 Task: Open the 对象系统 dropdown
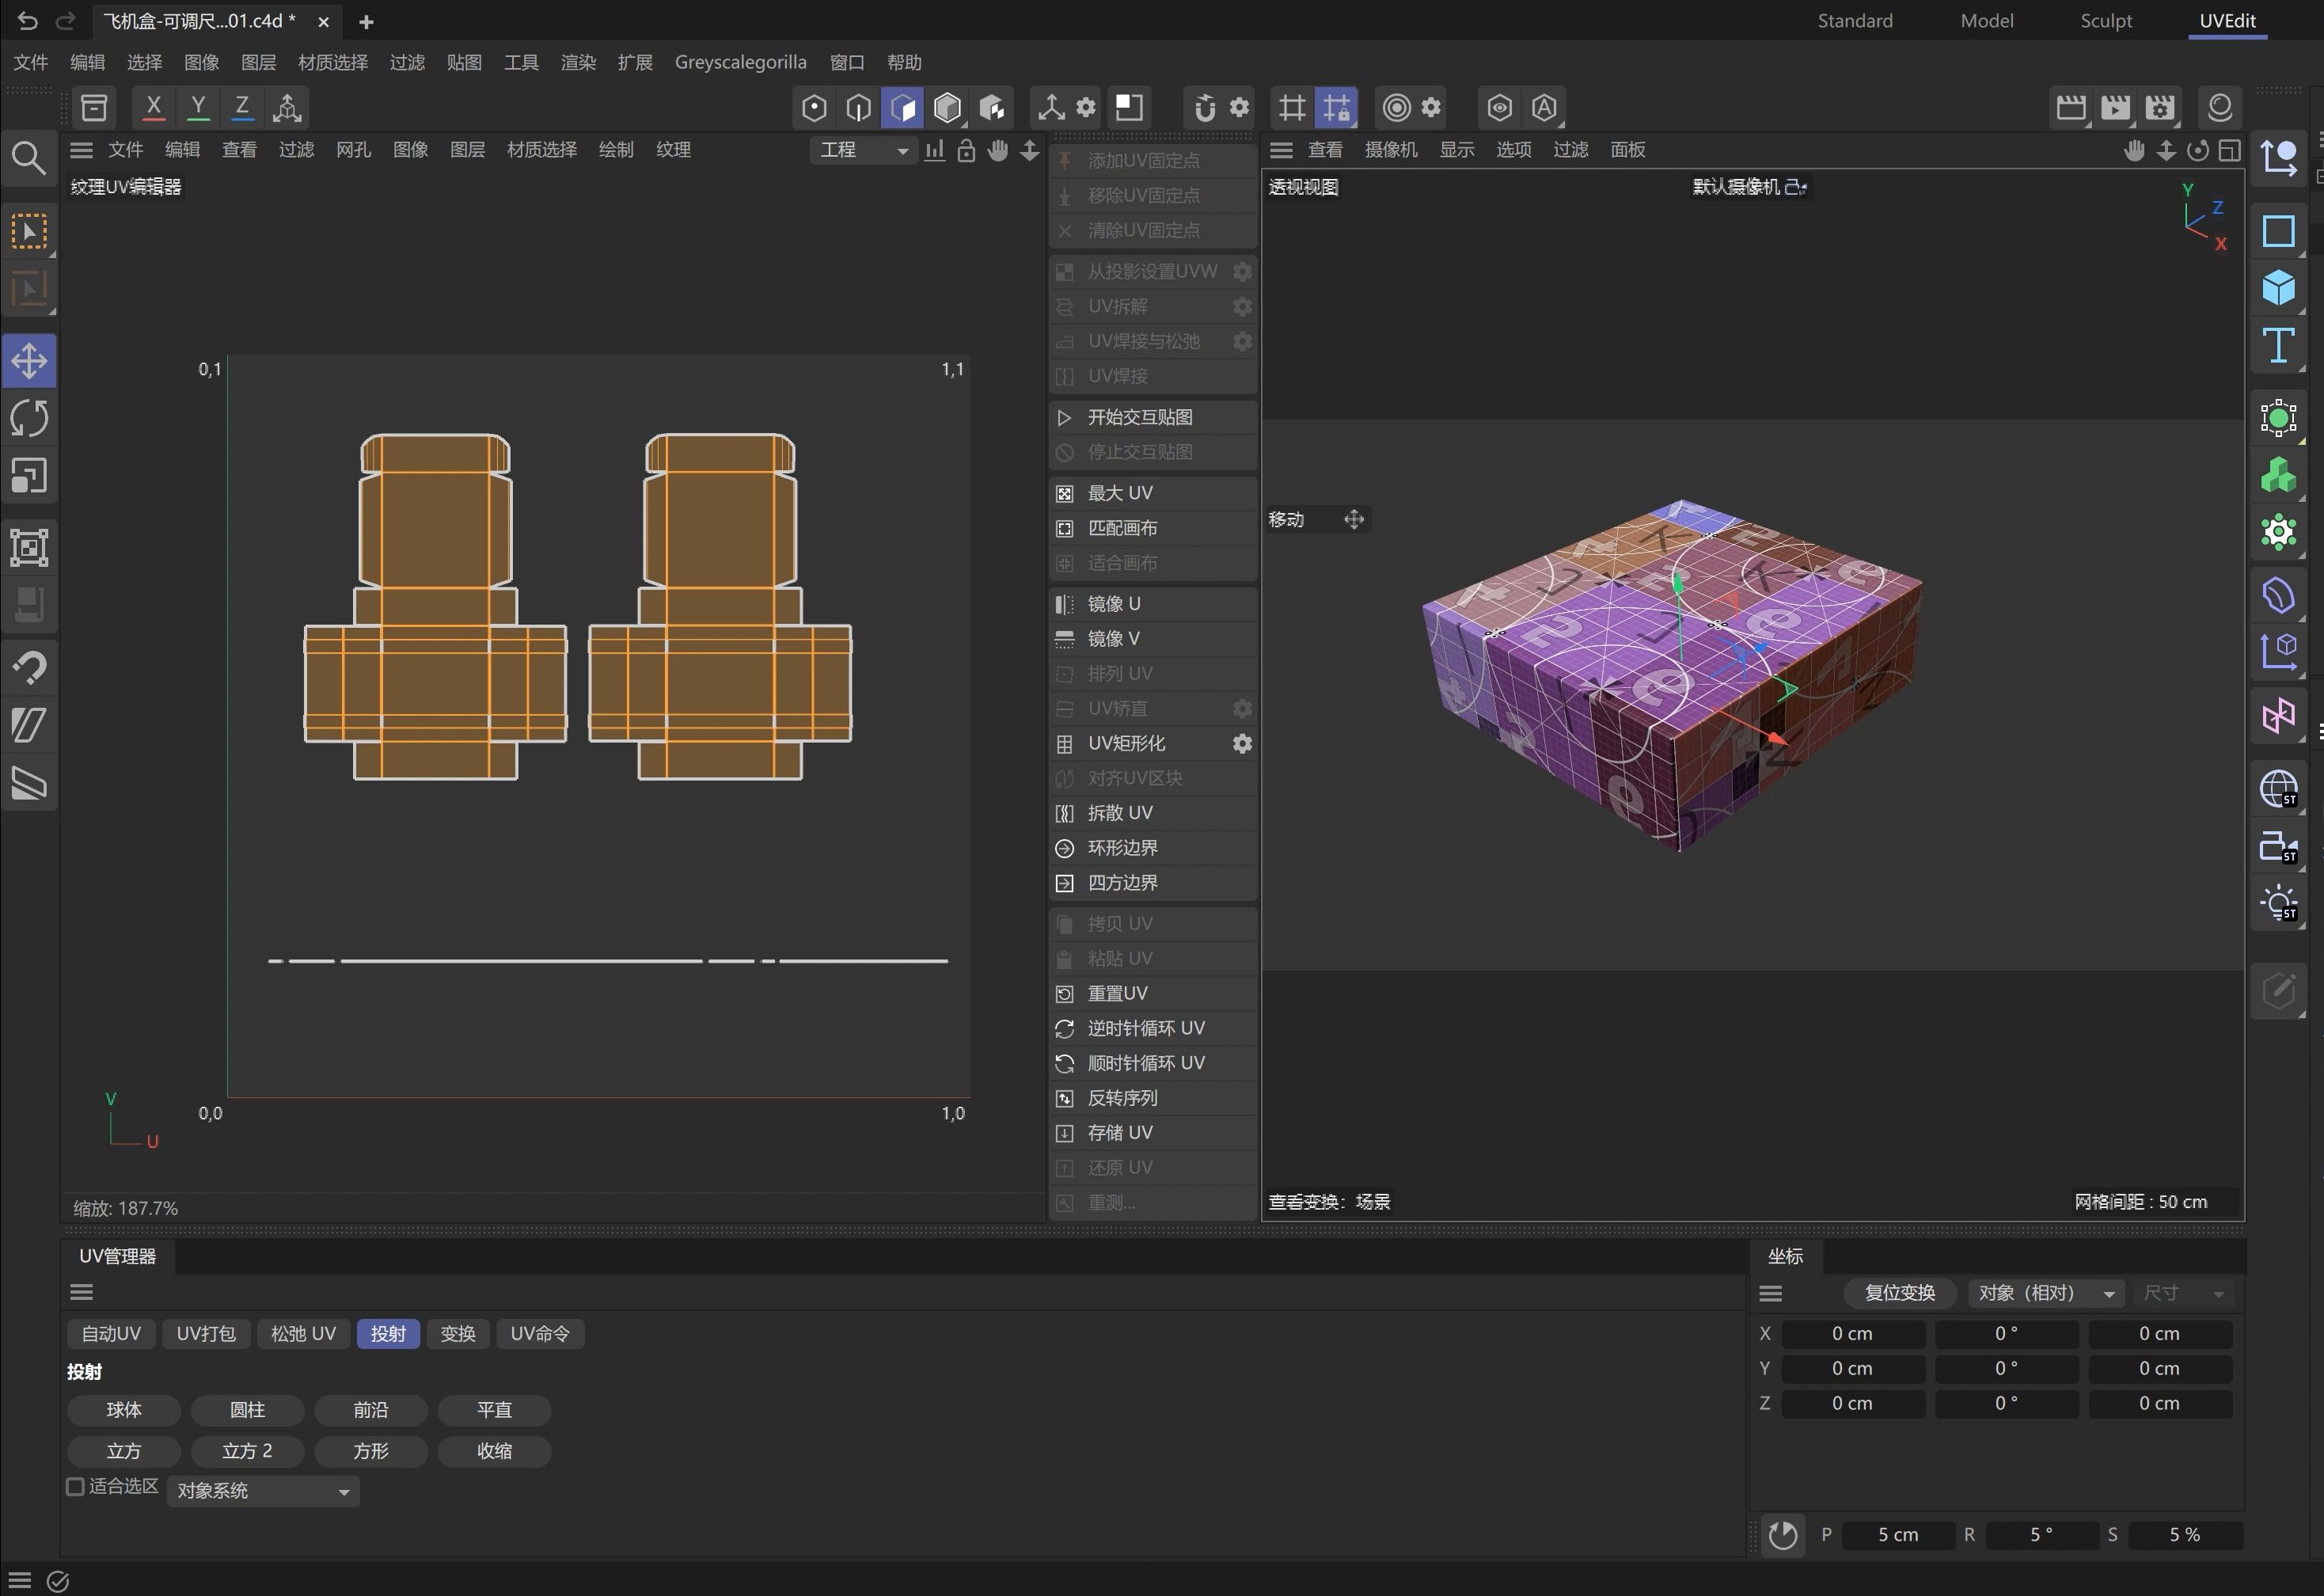click(x=263, y=1491)
